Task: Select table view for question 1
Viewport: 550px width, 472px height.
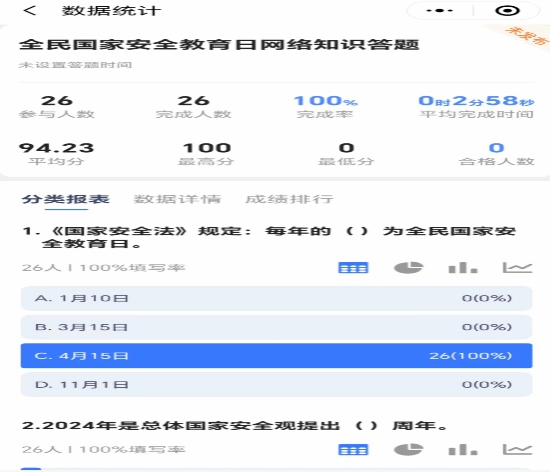Action: [x=353, y=268]
